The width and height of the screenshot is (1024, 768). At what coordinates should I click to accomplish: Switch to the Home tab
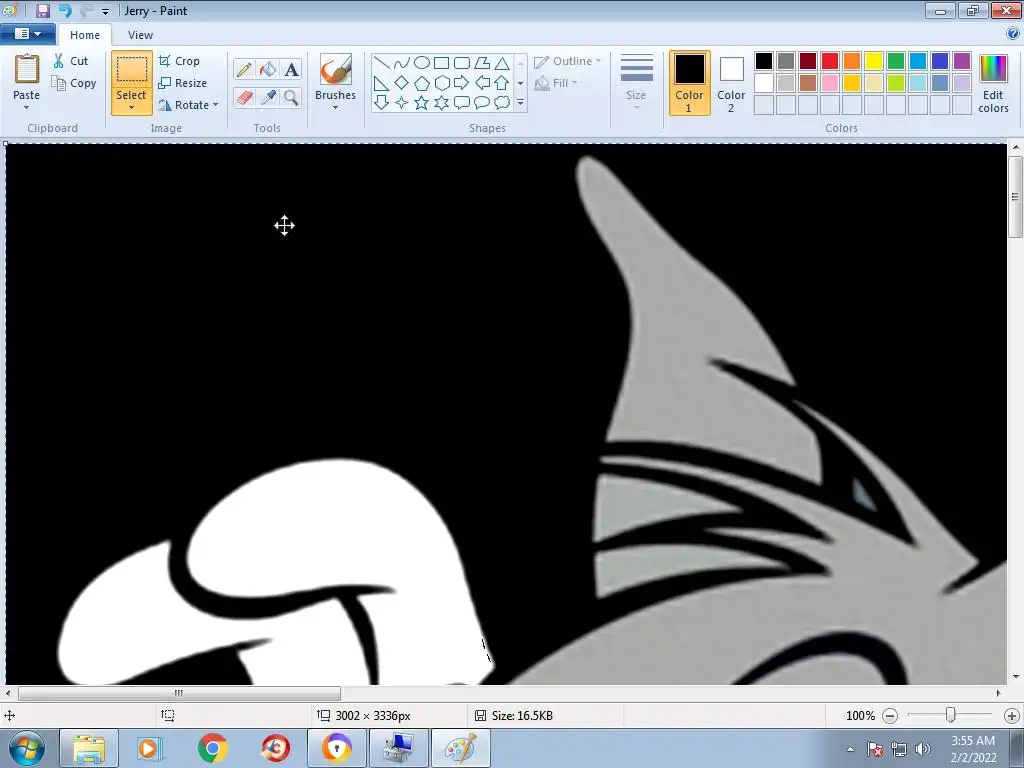[85, 35]
